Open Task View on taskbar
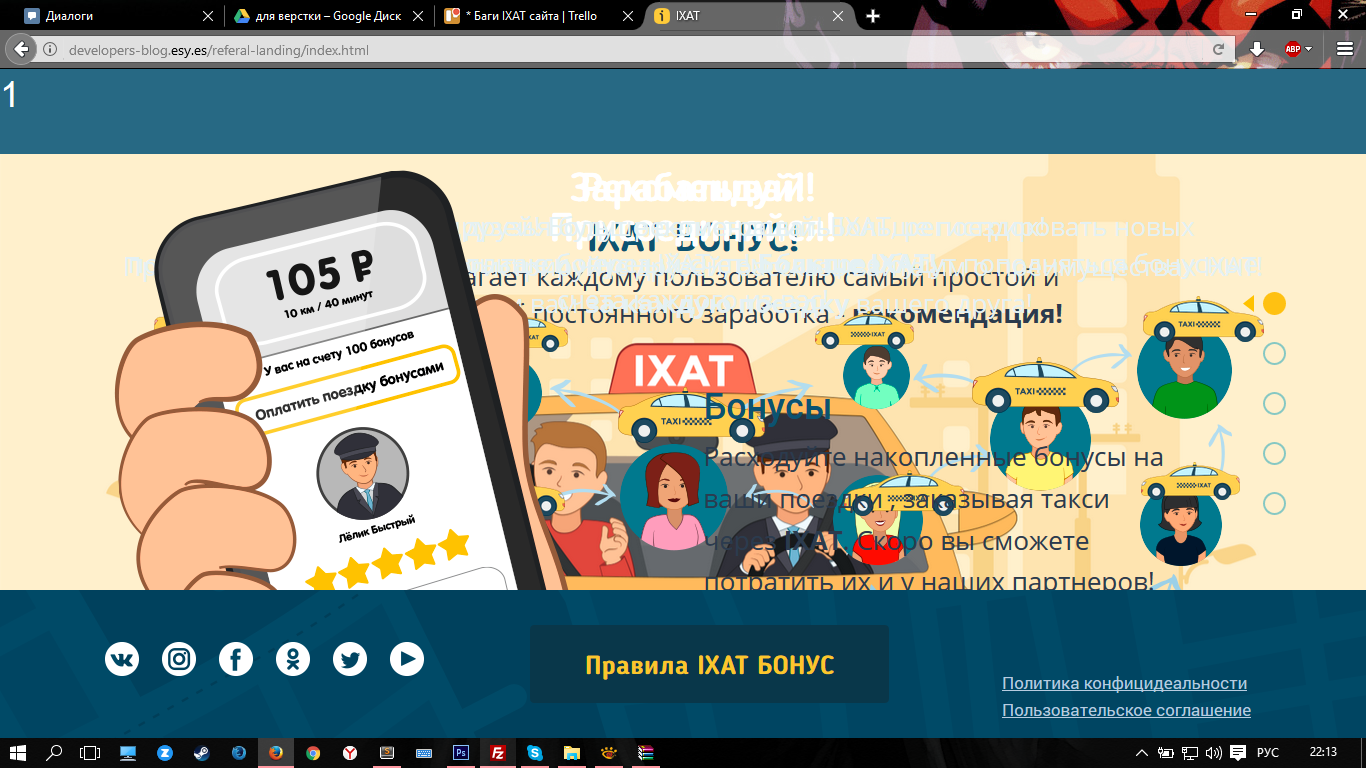 91,752
